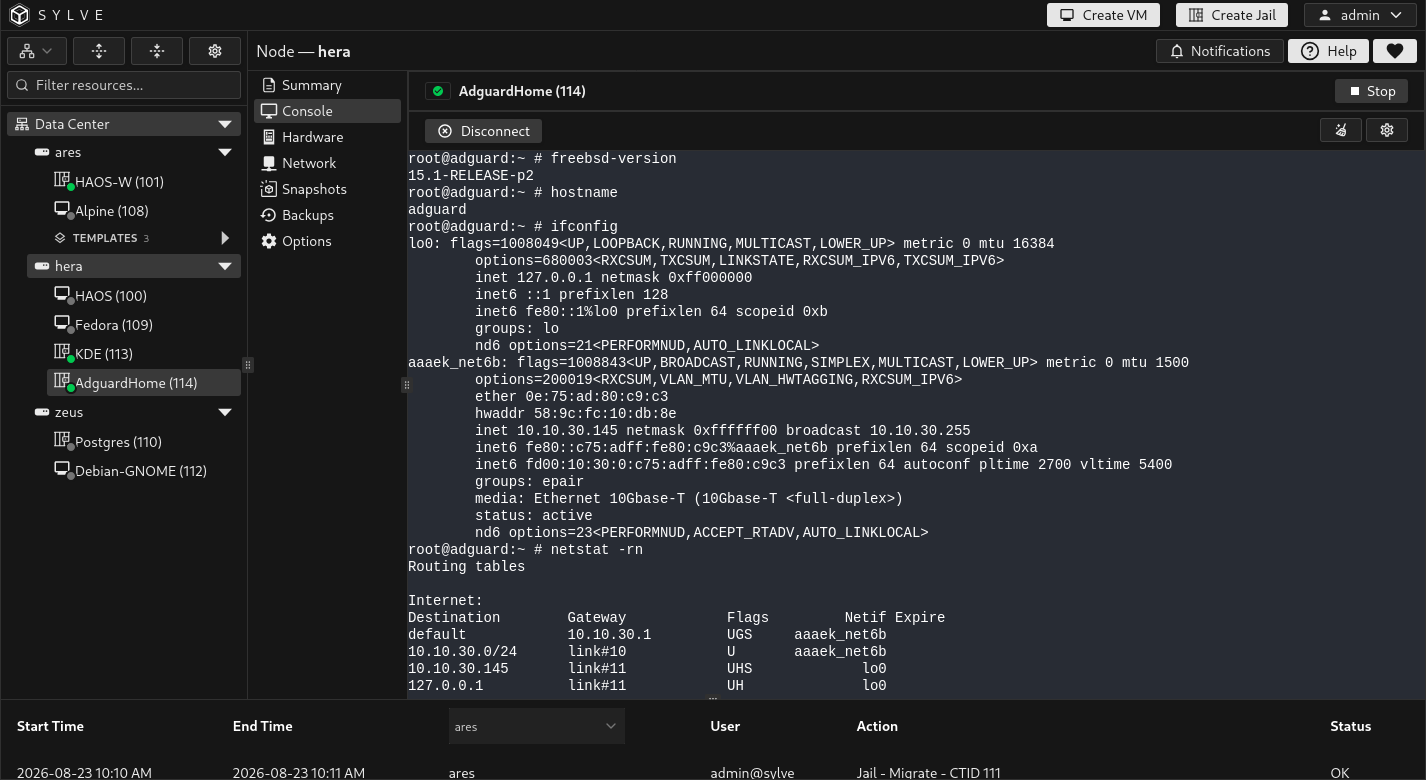
Task: Collapse the Data Center tree node
Action: pos(225,124)
